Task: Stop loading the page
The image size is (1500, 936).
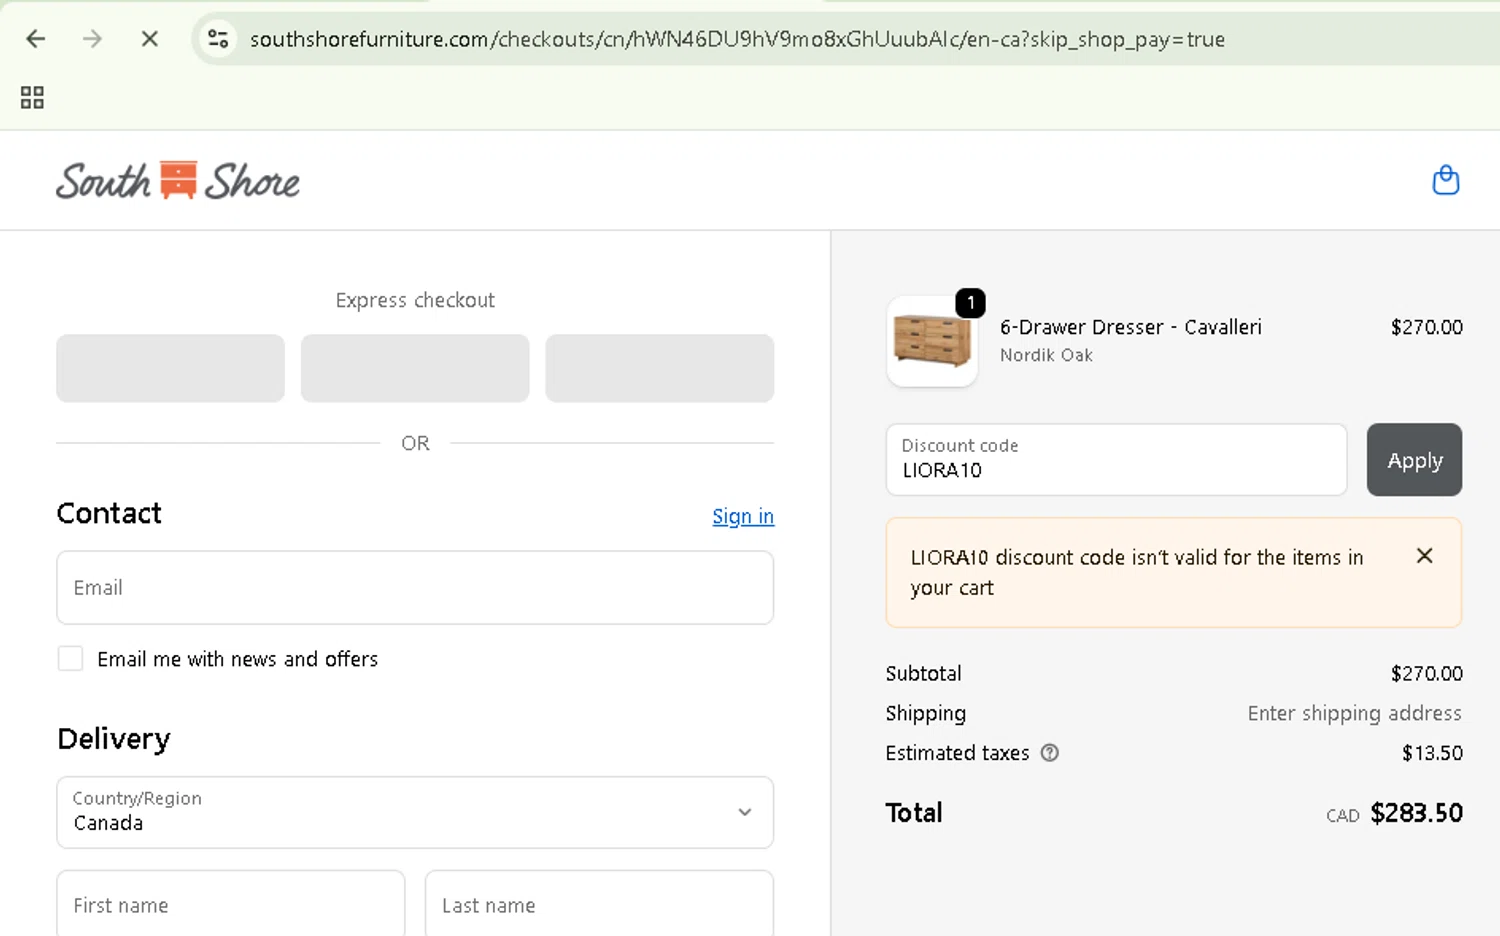Action: pyautogui.click(x=149, y=39)
